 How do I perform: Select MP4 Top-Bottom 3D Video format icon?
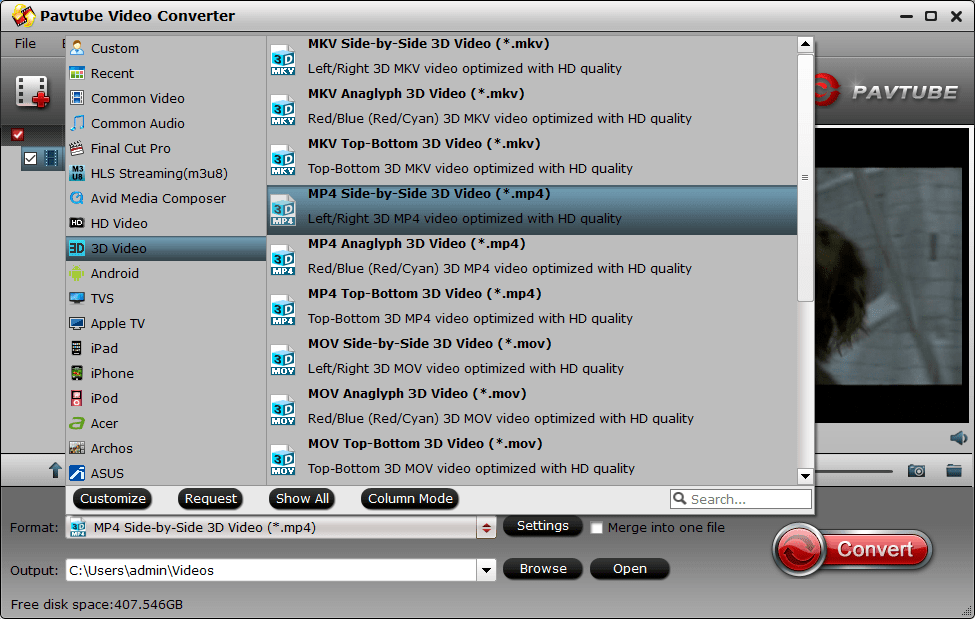(x=283, y=310)
